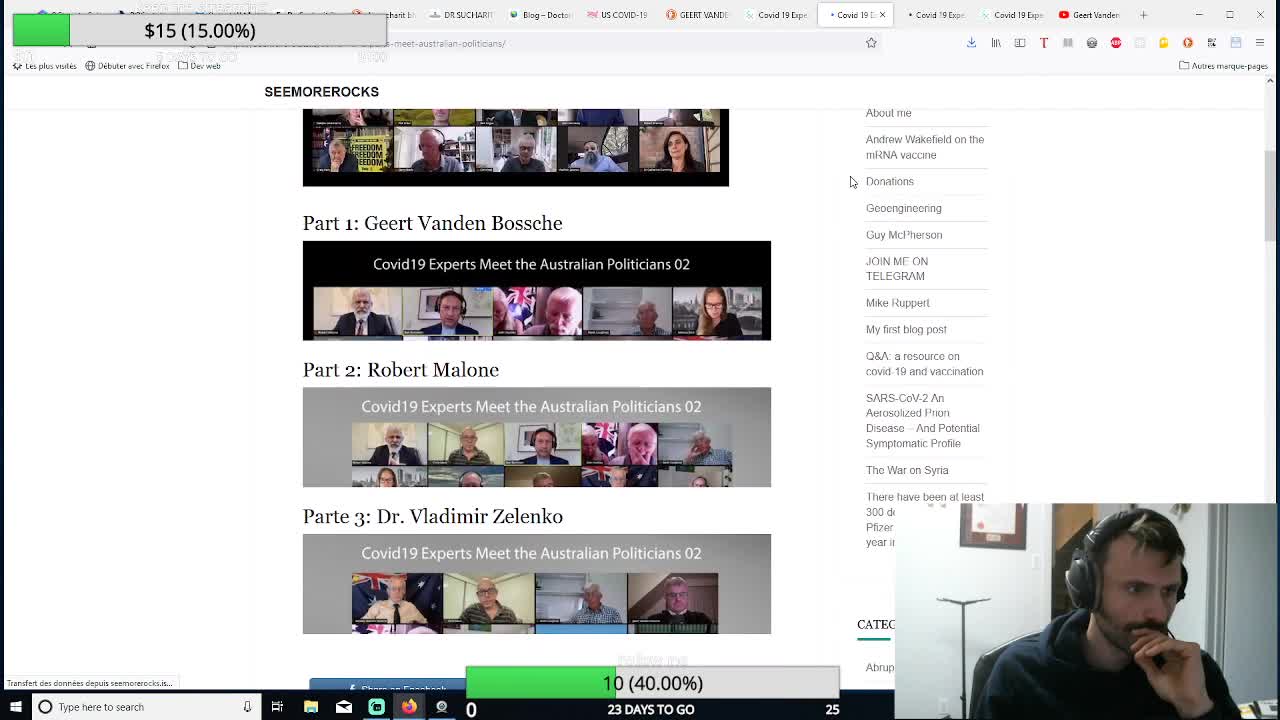The image size is (1280, 720).
Task: Click the orange DuckDuckGo extension icon
Action: pos(1187,43)
